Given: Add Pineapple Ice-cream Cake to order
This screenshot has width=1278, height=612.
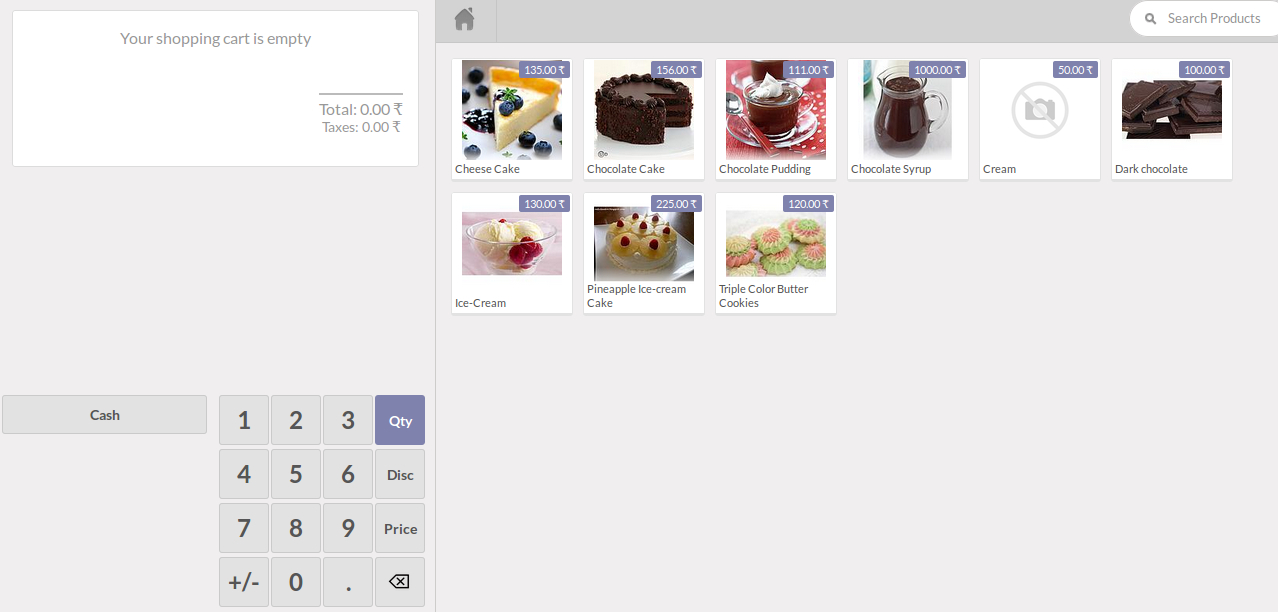Looking at the screenshot, I should pos(644,253).
